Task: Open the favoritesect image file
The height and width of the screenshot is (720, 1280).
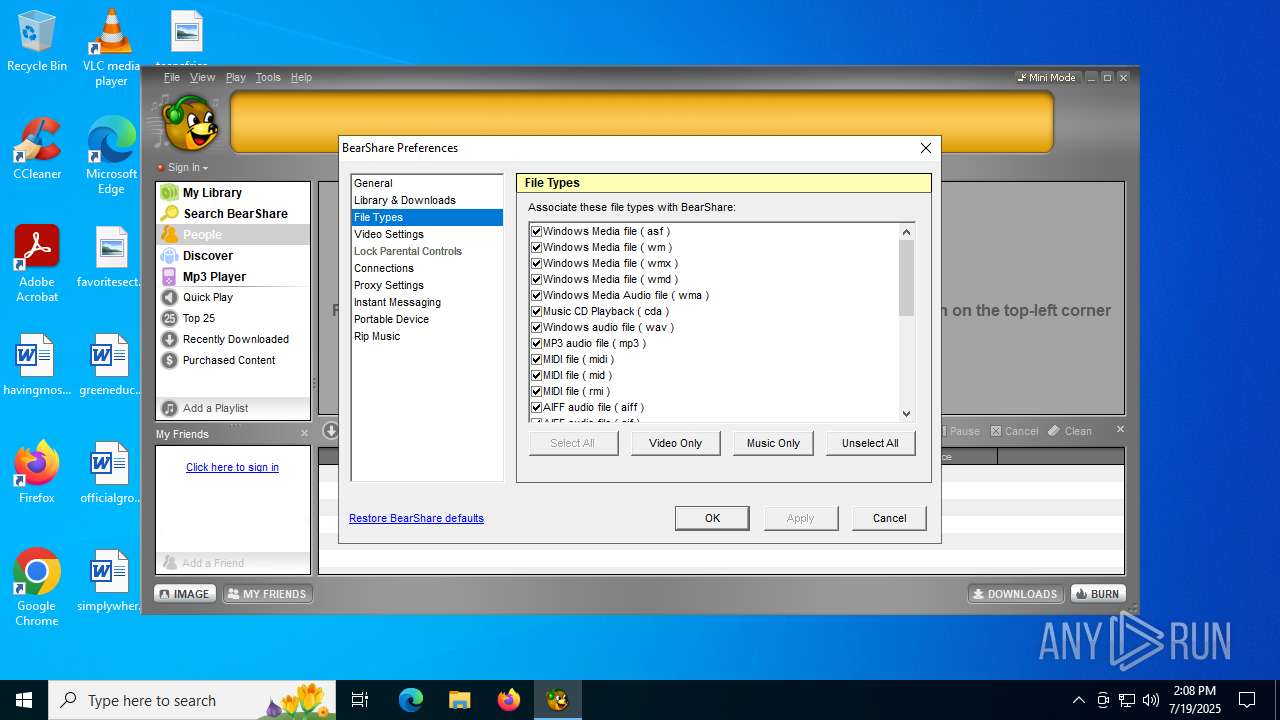Action: 111,257
